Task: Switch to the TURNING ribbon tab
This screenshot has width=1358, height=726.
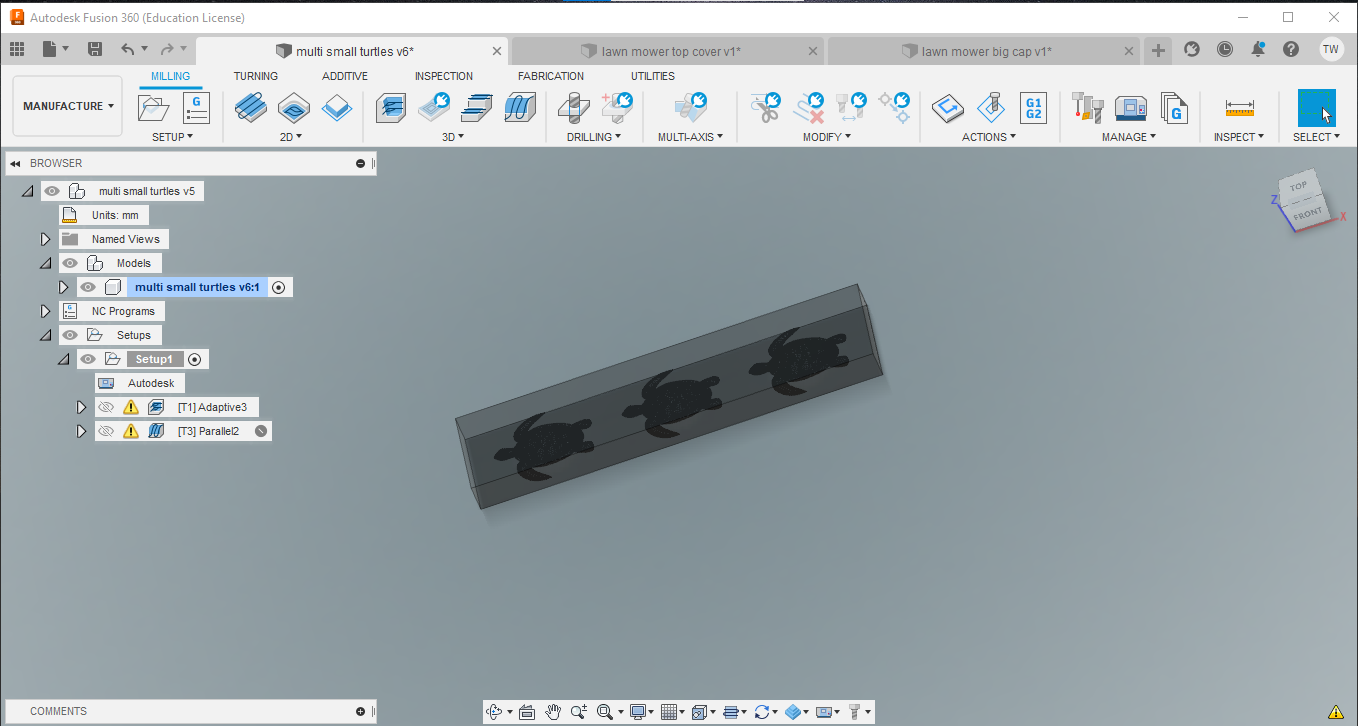Action: click(x=256, y=76)
